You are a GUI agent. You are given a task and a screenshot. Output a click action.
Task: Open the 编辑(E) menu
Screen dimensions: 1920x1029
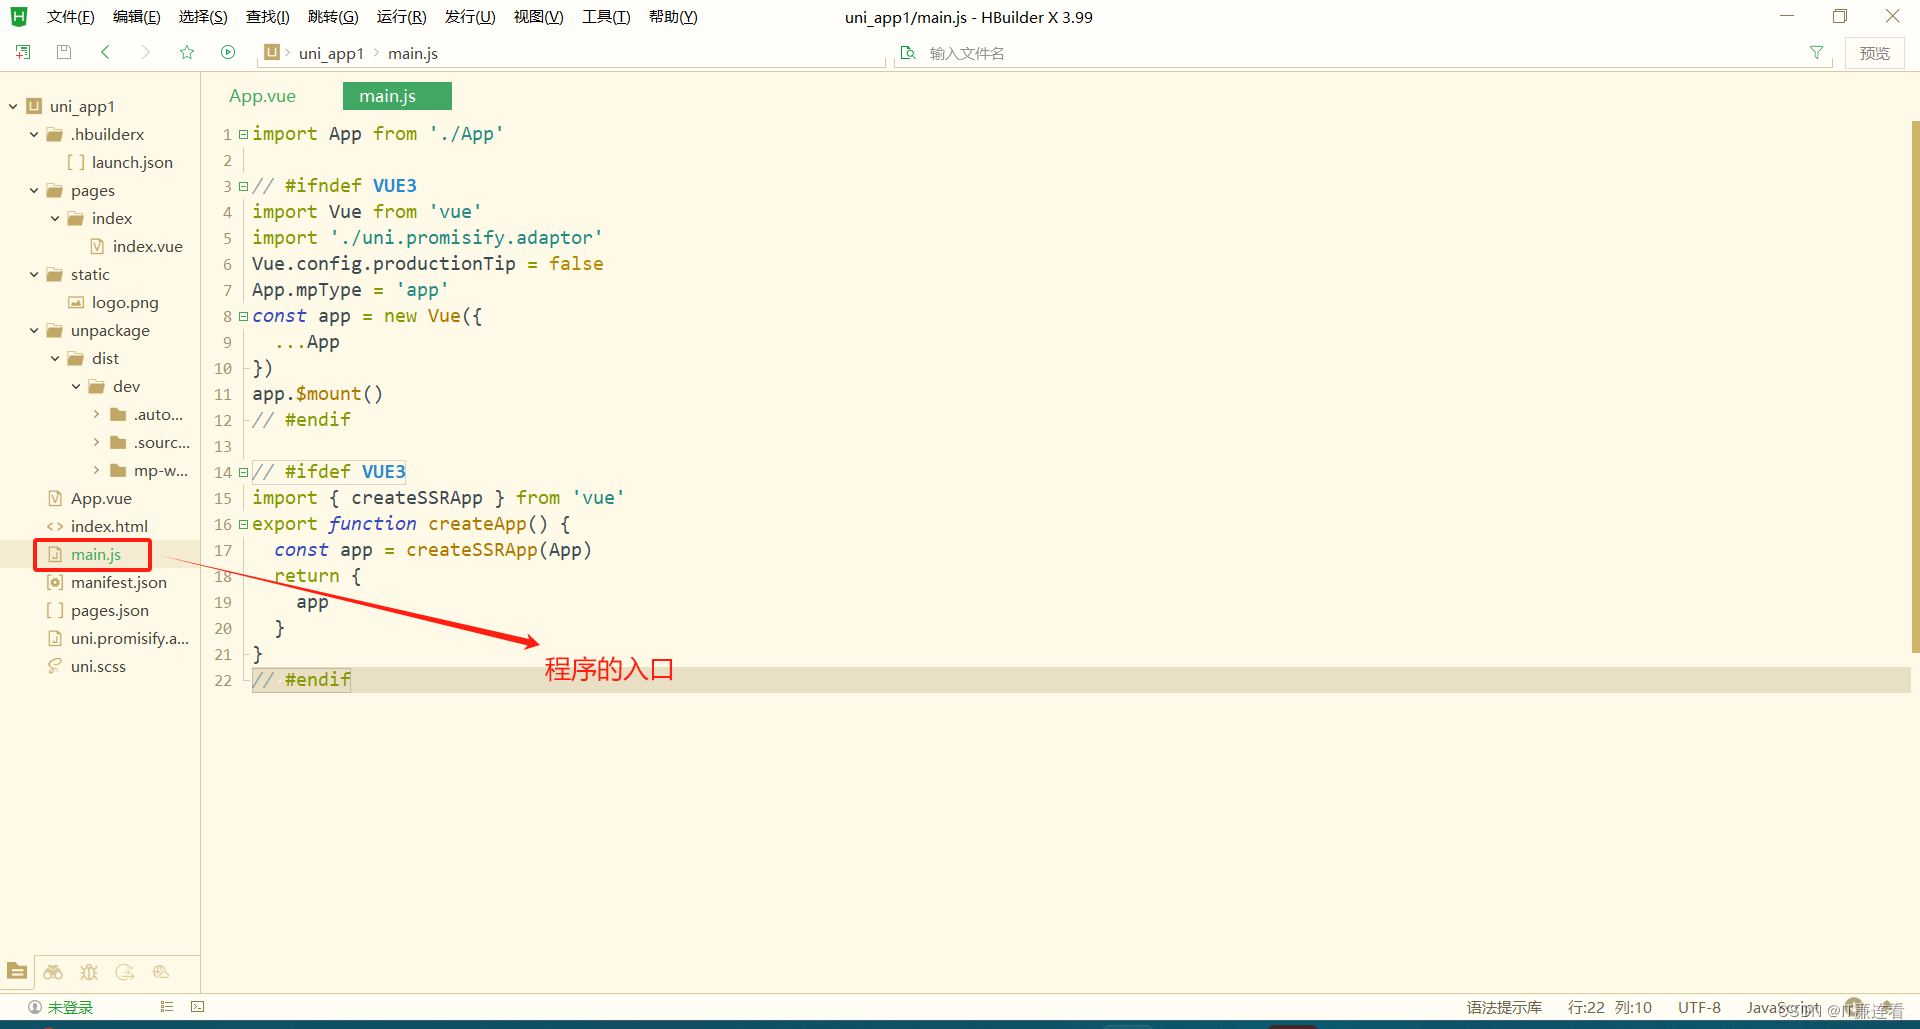coord(136,17)
